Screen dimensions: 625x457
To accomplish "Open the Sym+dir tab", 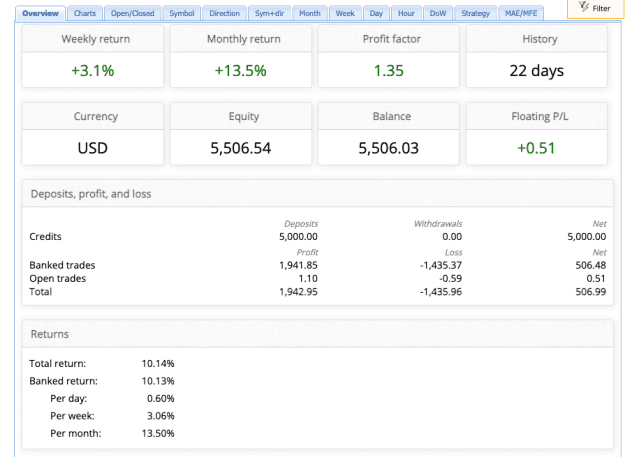I will [269, 14].
